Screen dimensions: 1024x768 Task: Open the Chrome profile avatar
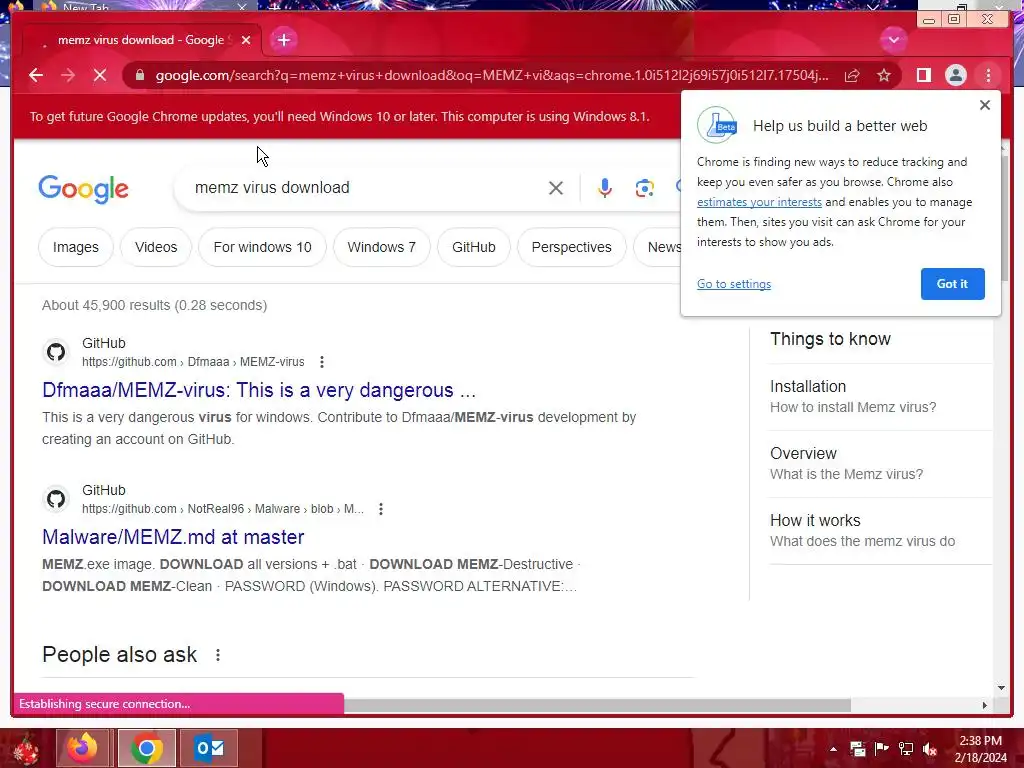[955, 75]
